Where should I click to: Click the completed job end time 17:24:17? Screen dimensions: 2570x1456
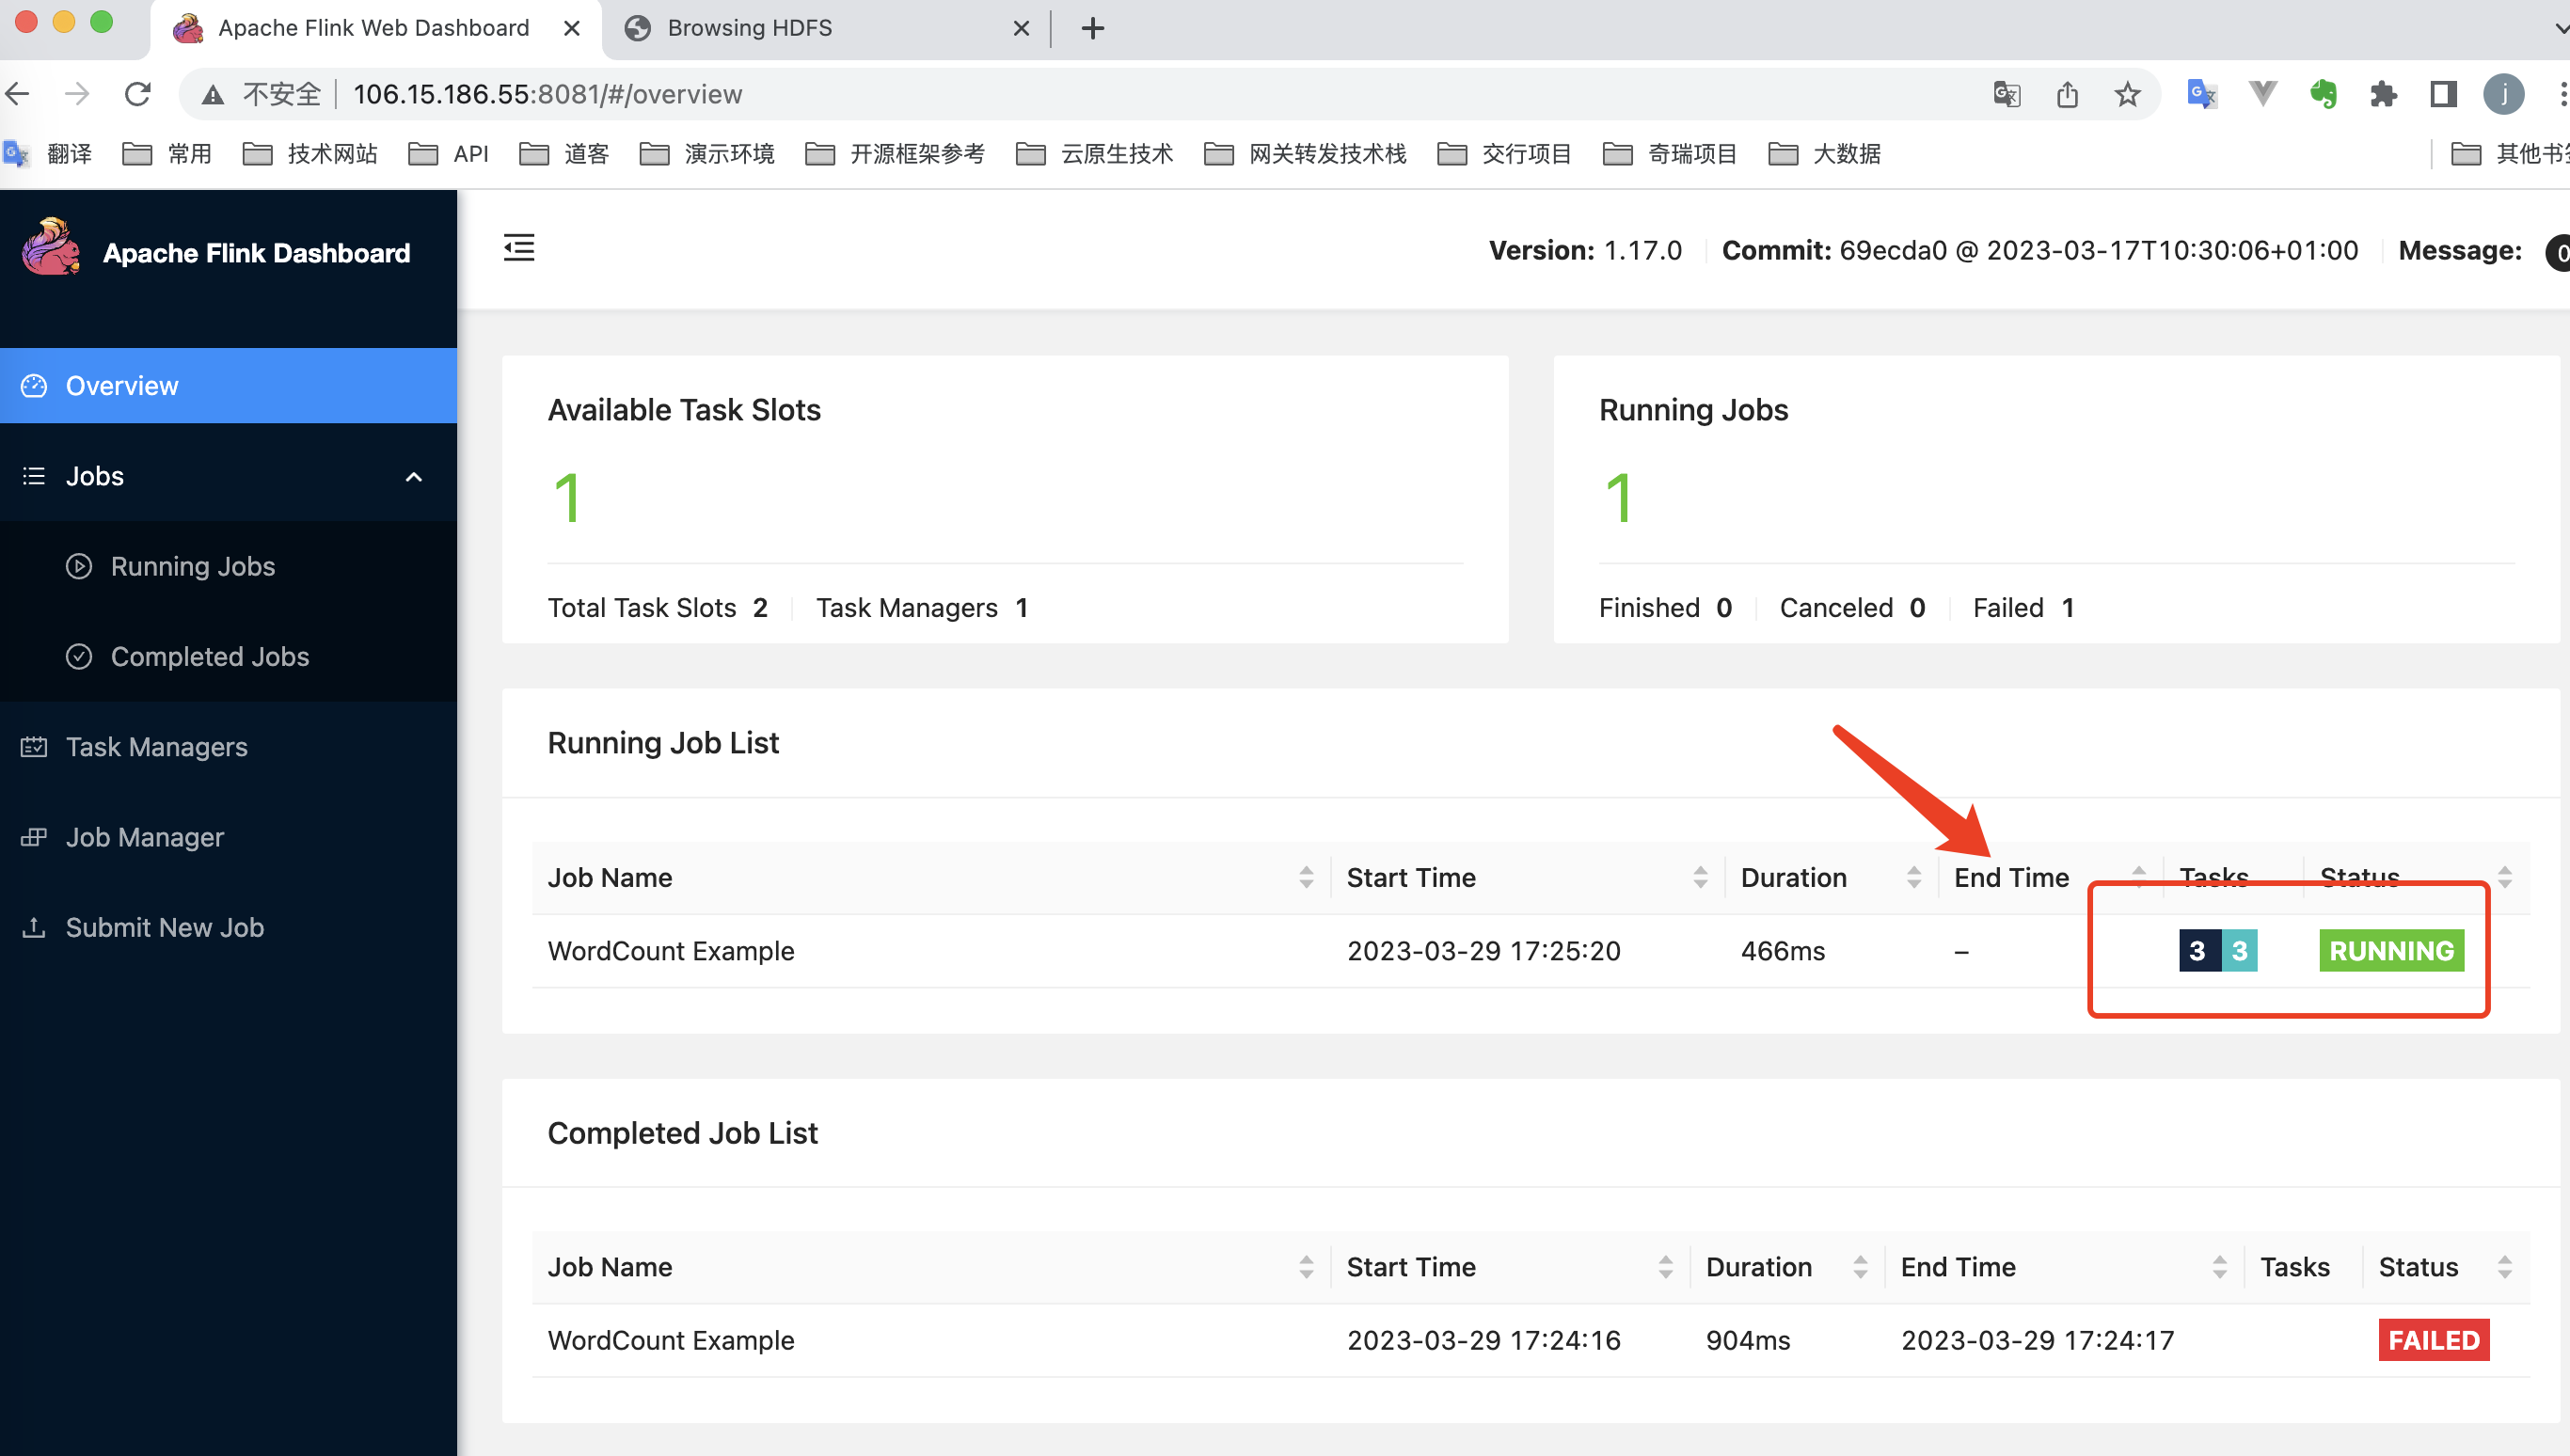[x=2037, y=1340]
